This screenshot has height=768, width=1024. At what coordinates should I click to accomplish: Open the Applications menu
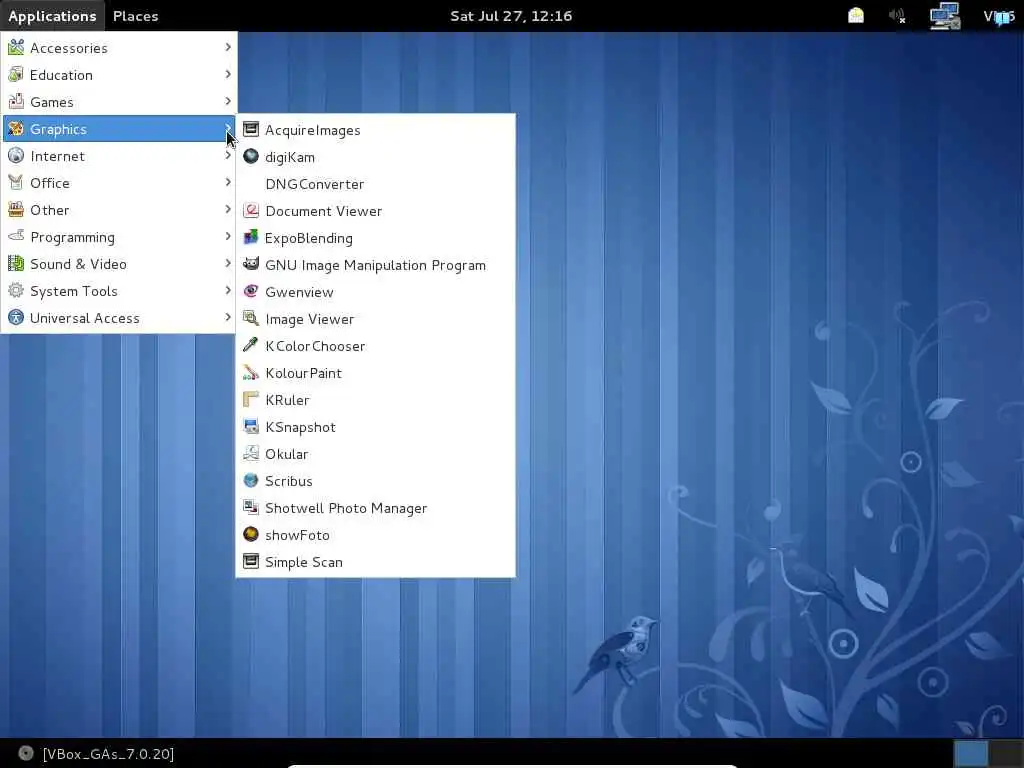click(52, 16)
